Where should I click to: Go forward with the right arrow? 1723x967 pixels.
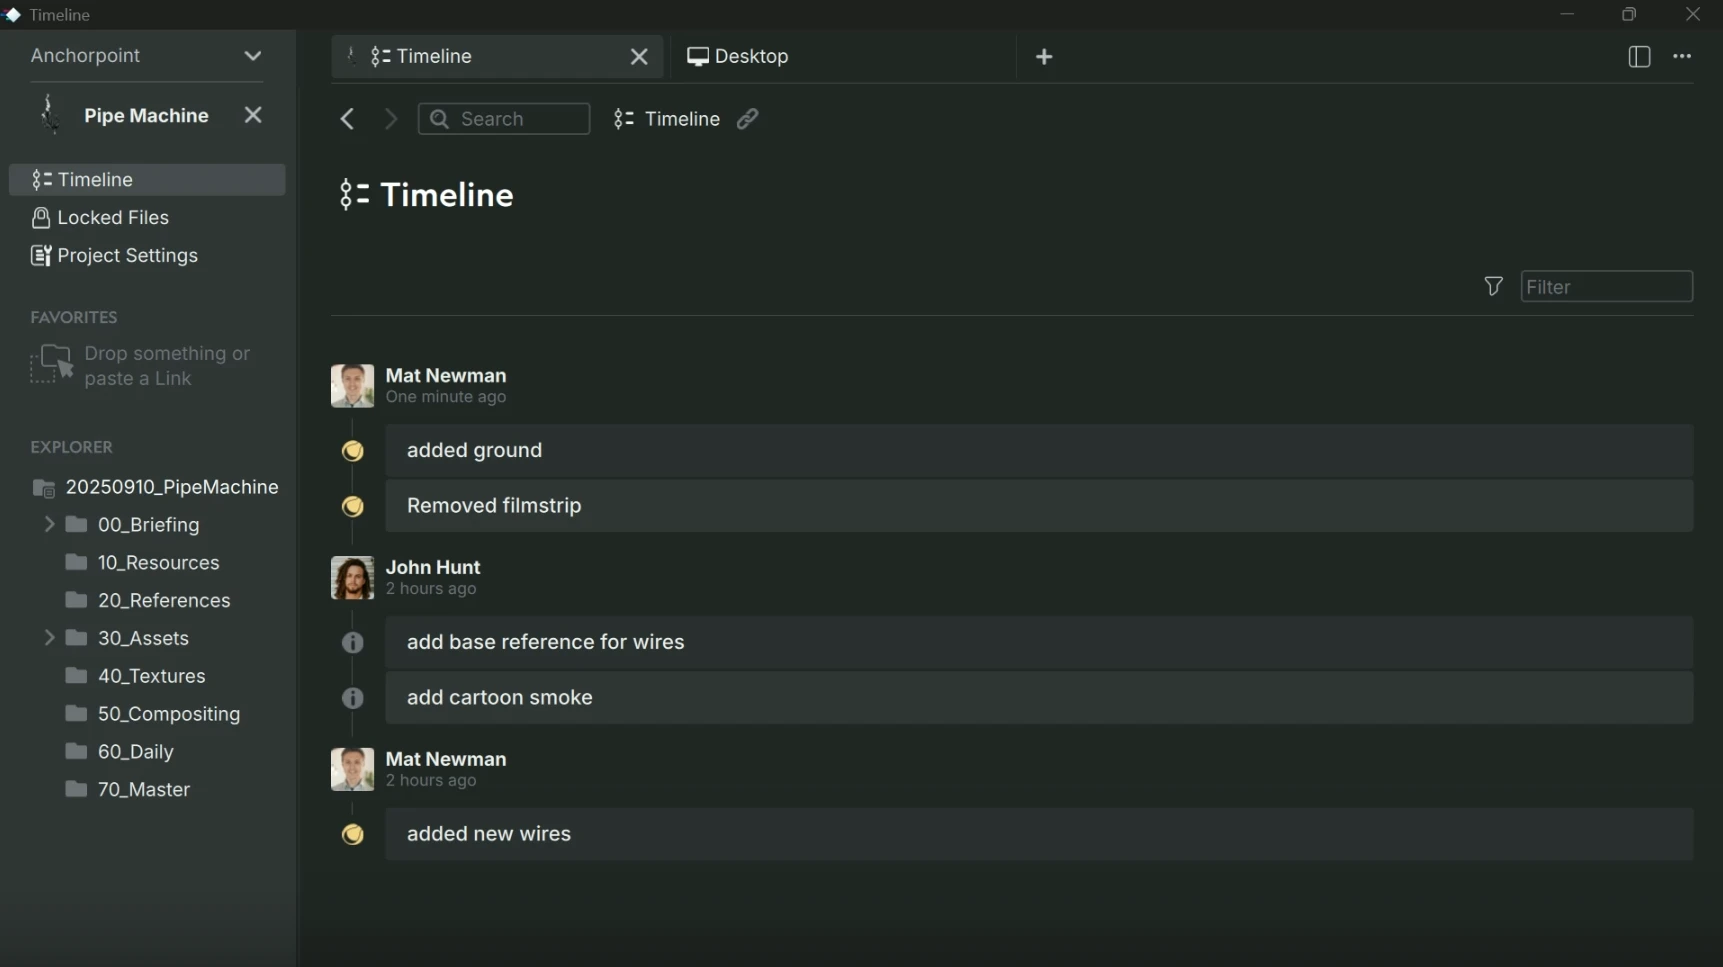click(x=391, y=119)
